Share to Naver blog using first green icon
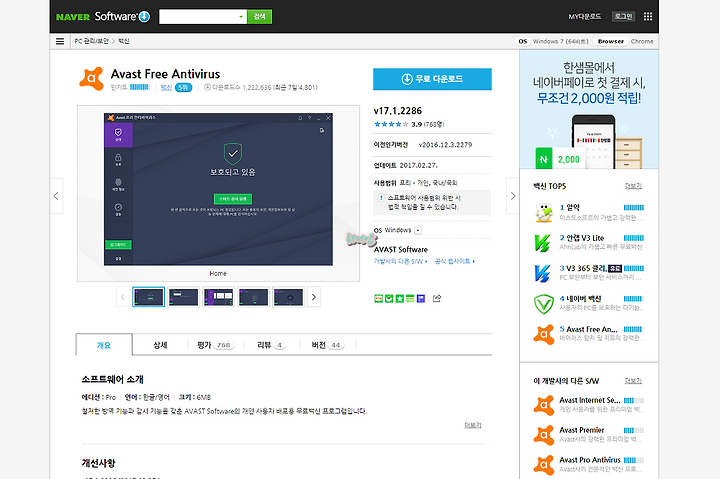The image size is (720, 479). click(378, 299)
